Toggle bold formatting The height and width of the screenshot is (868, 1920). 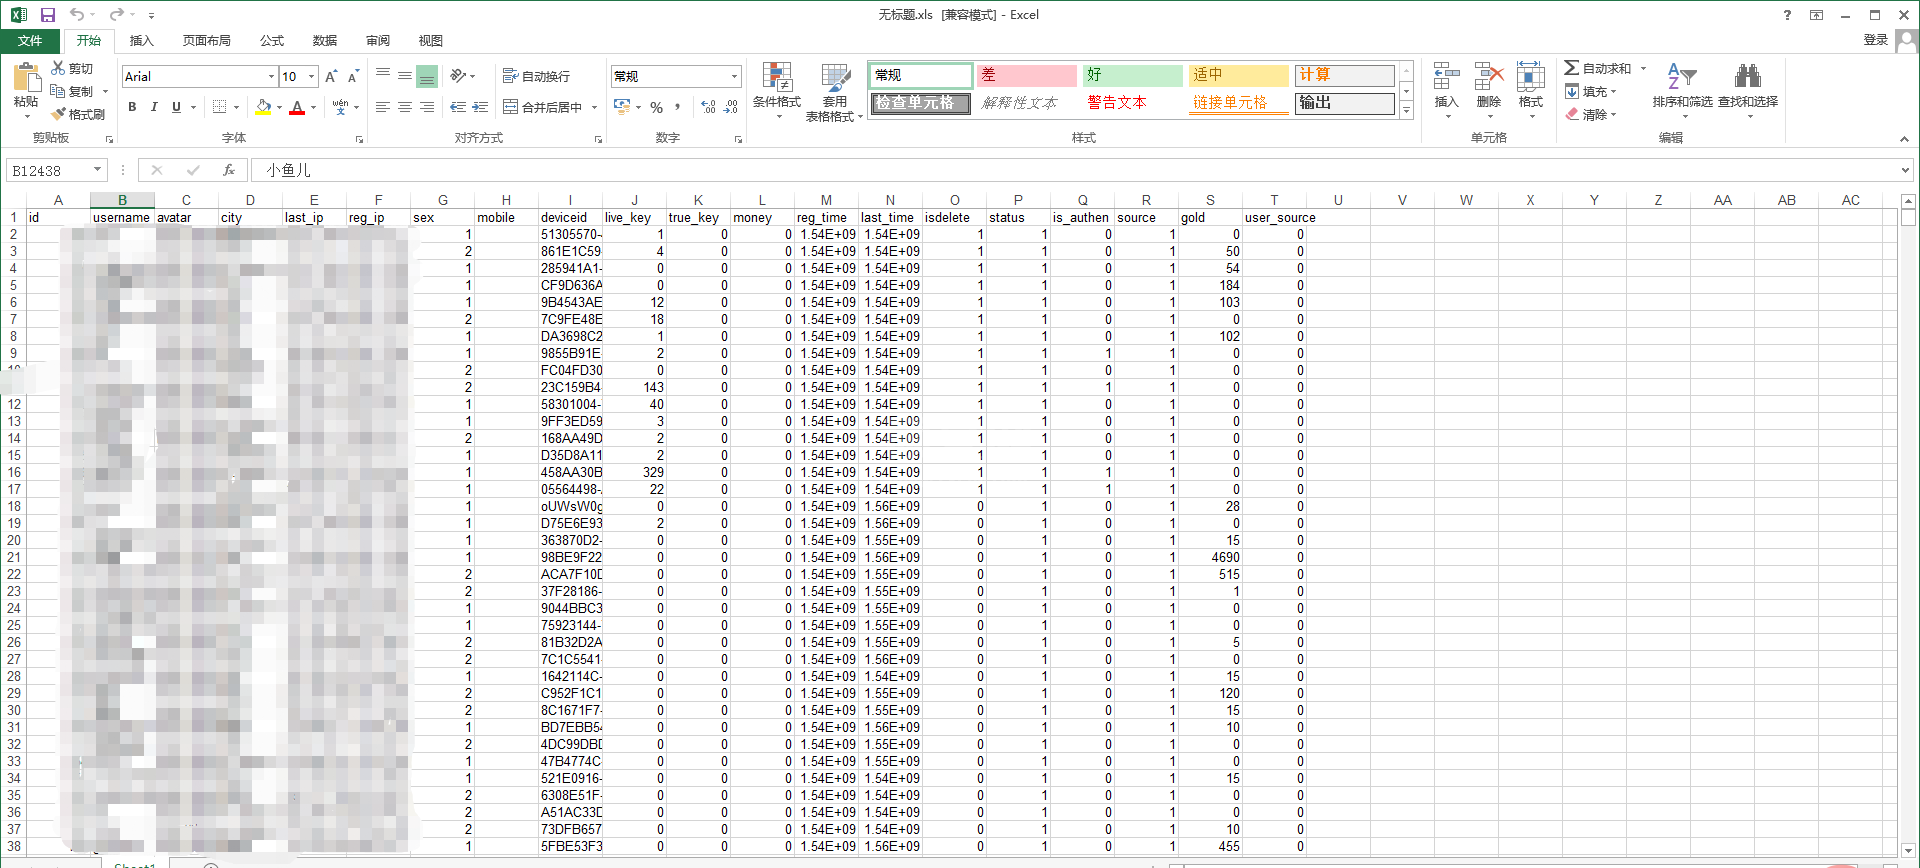point(132,107)
